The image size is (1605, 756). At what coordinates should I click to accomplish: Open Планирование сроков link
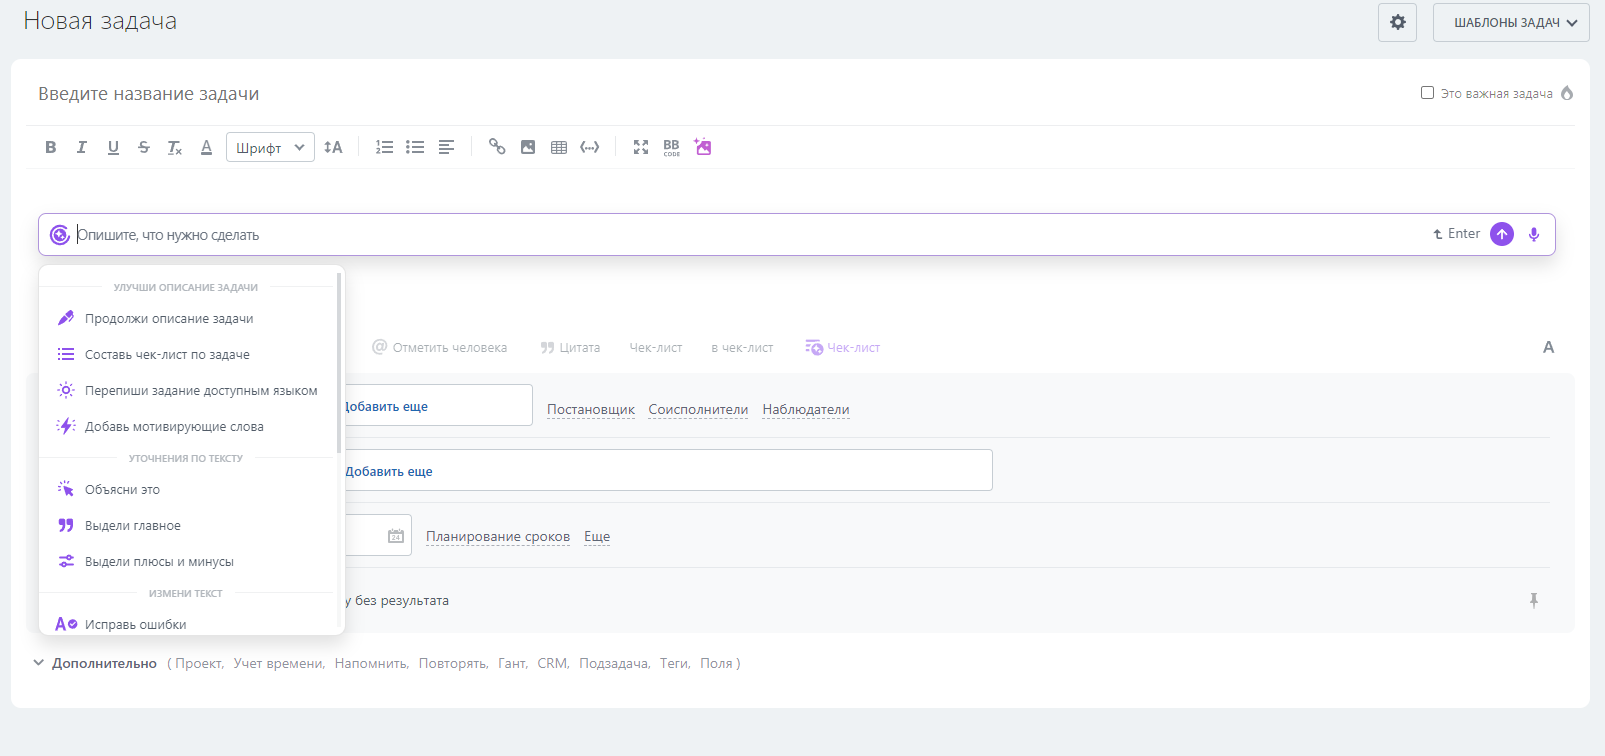[498, 536]
